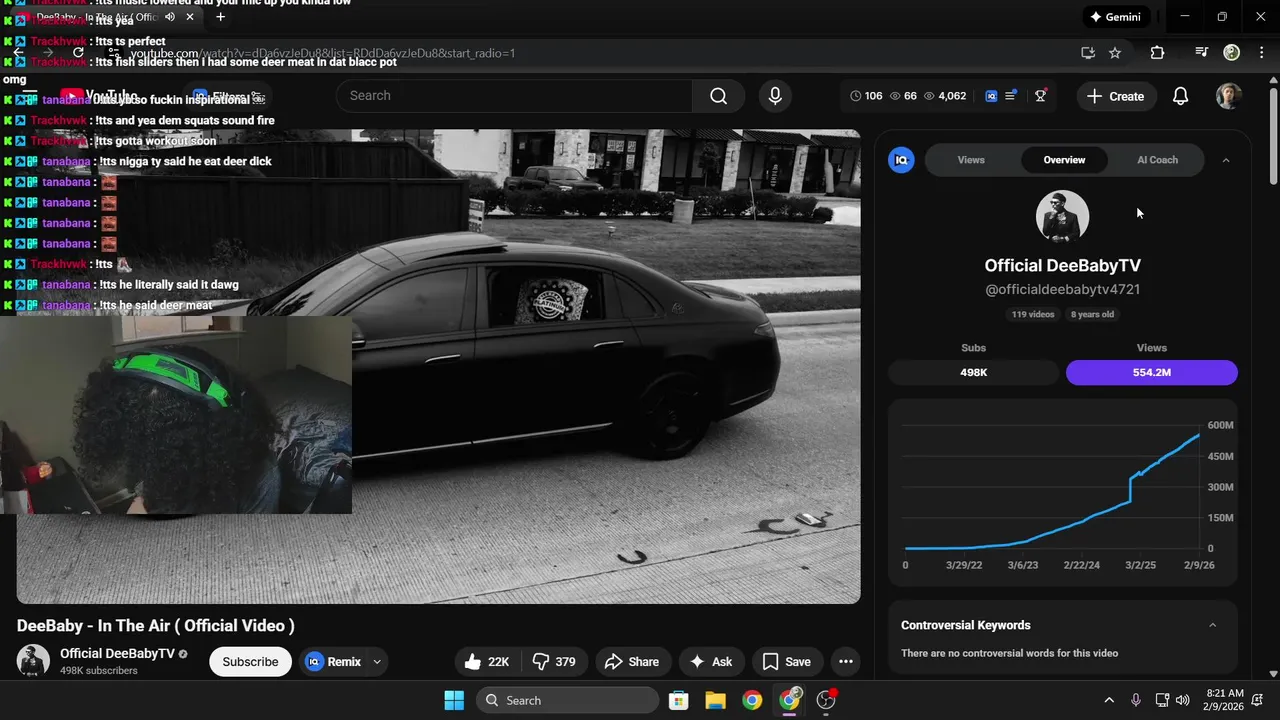1280x720 pixels.
Task: Click the video player frame
Action: pyautogui.click(x=438, y=366)
